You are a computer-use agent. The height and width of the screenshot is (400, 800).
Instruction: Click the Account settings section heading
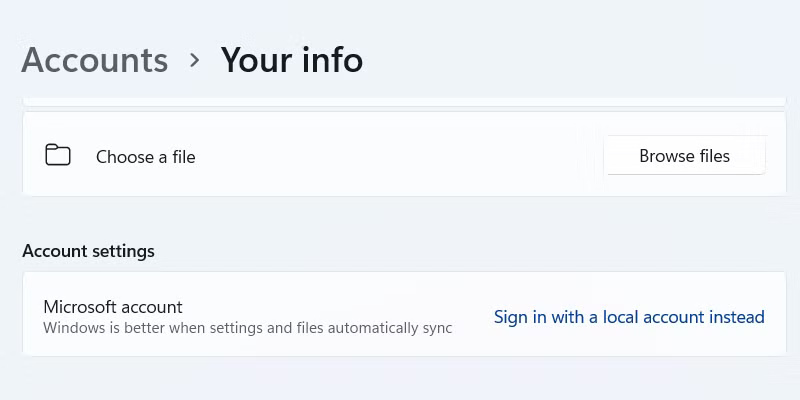[x=88, y=251]
